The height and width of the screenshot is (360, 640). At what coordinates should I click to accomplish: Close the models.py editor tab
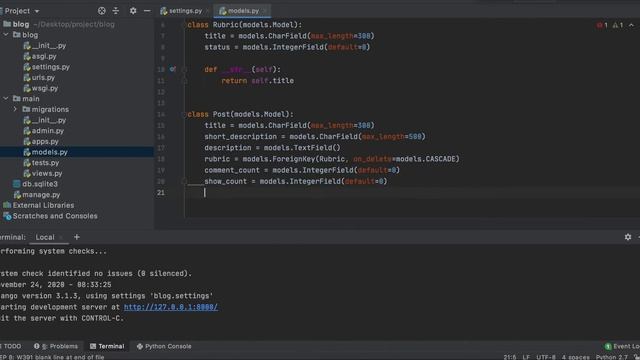tap(265, 11)
